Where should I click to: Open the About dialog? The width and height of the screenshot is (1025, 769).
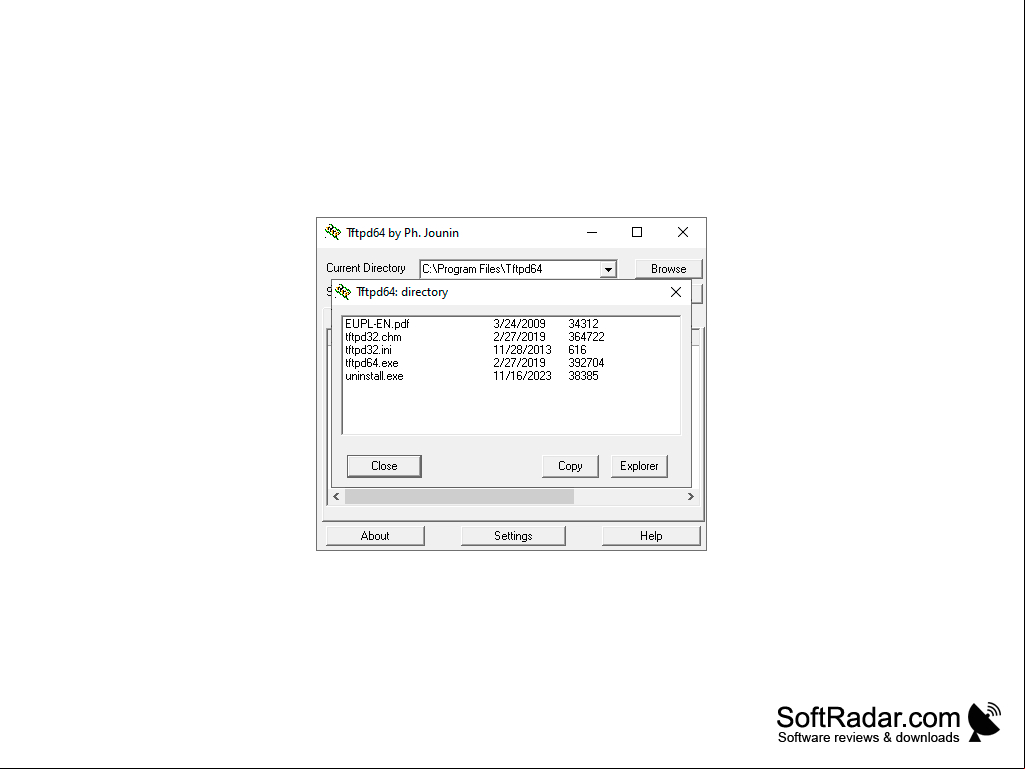pos(375,536)
